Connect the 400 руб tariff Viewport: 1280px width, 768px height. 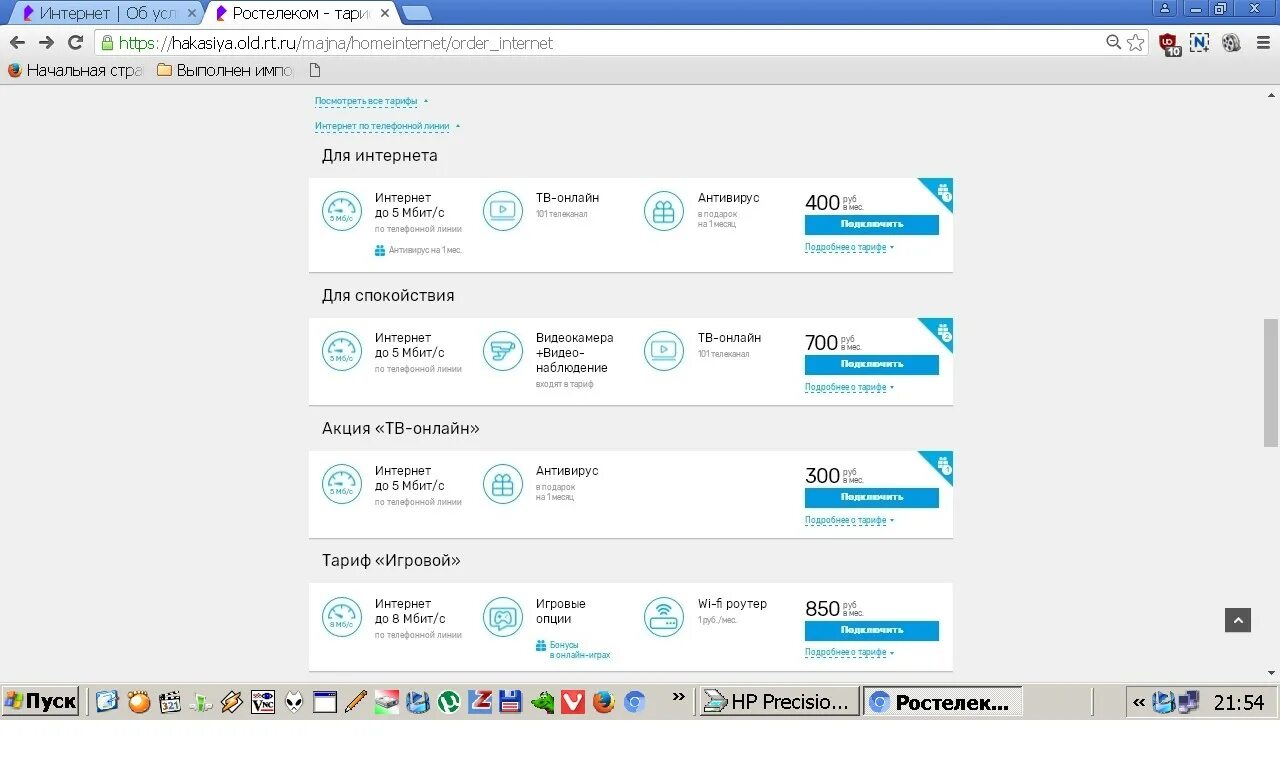tap(871, 225)
